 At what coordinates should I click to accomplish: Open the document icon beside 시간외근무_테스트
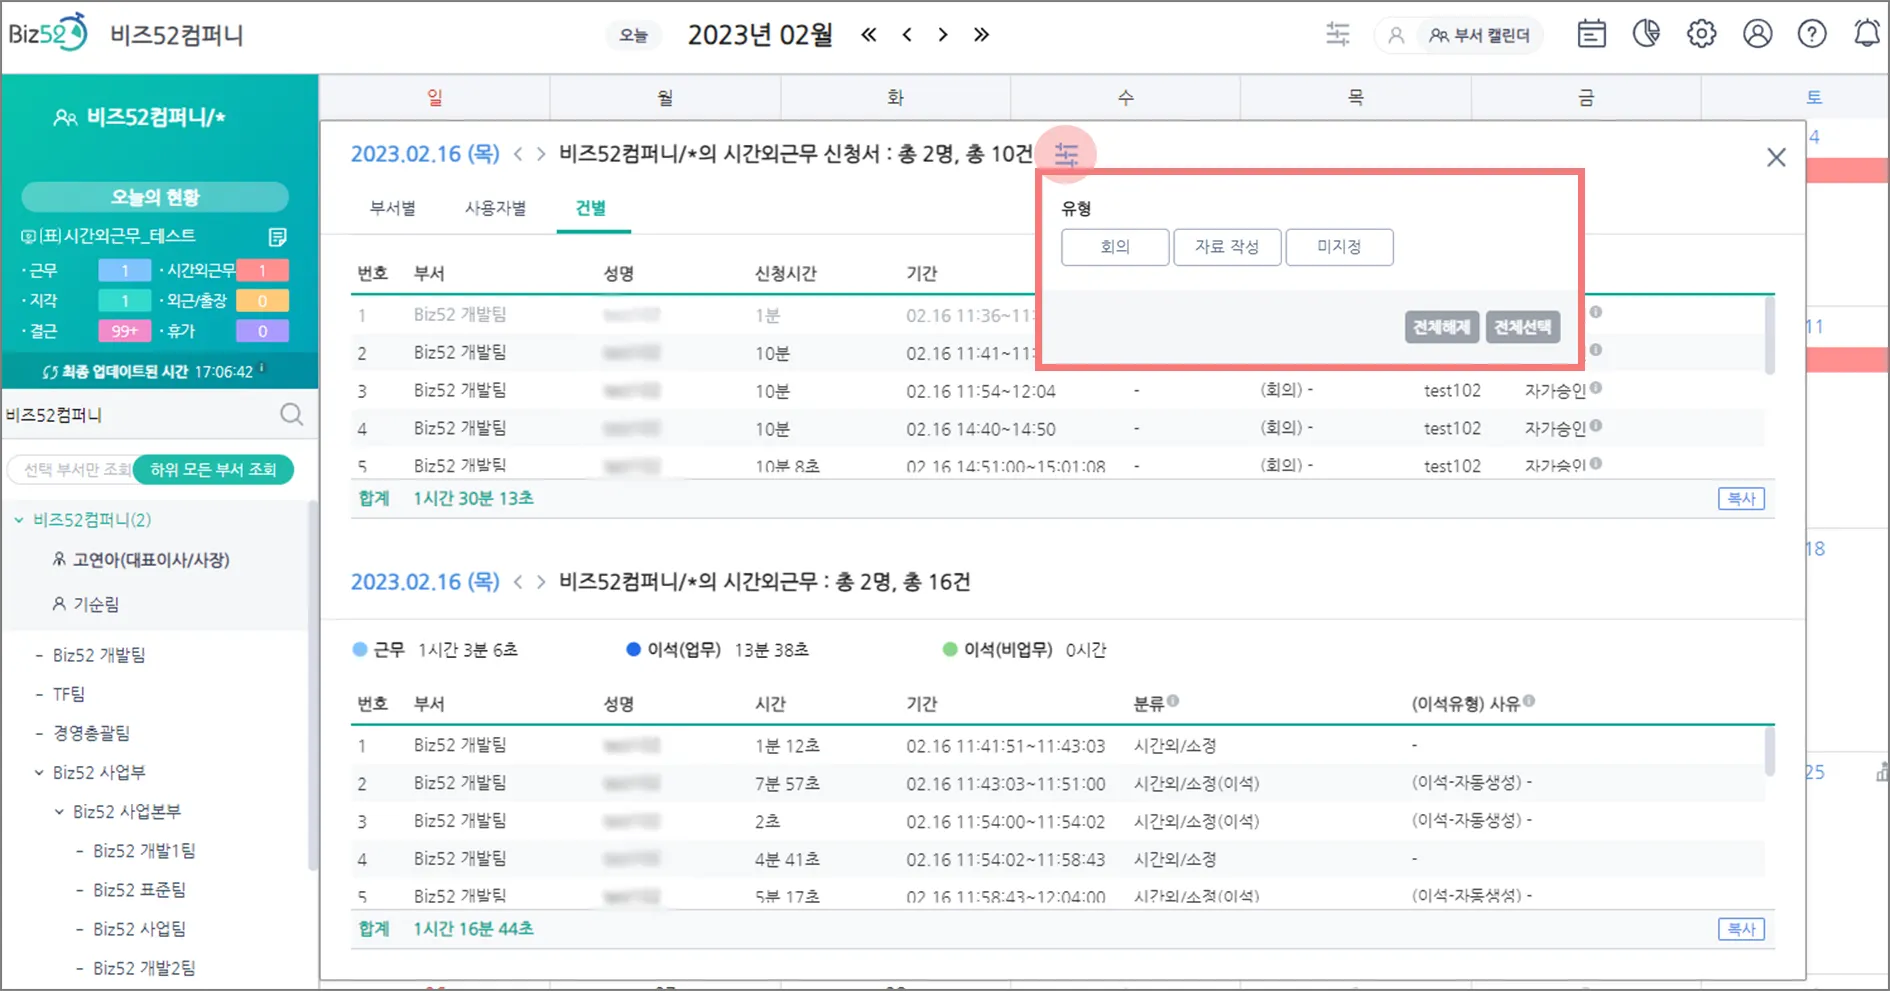[278, 236]
